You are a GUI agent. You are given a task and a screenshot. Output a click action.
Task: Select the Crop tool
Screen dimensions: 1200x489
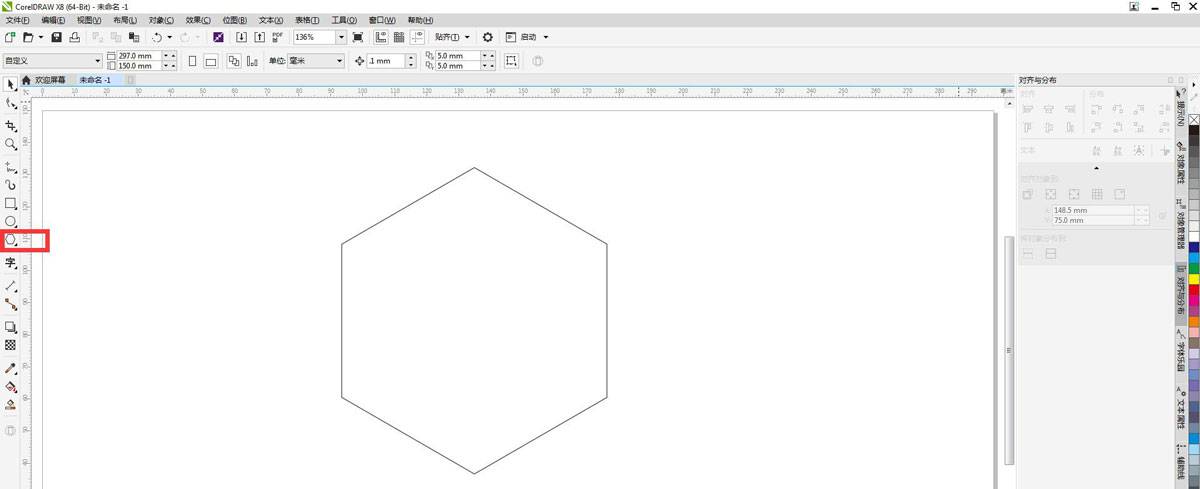pos(11,126)
